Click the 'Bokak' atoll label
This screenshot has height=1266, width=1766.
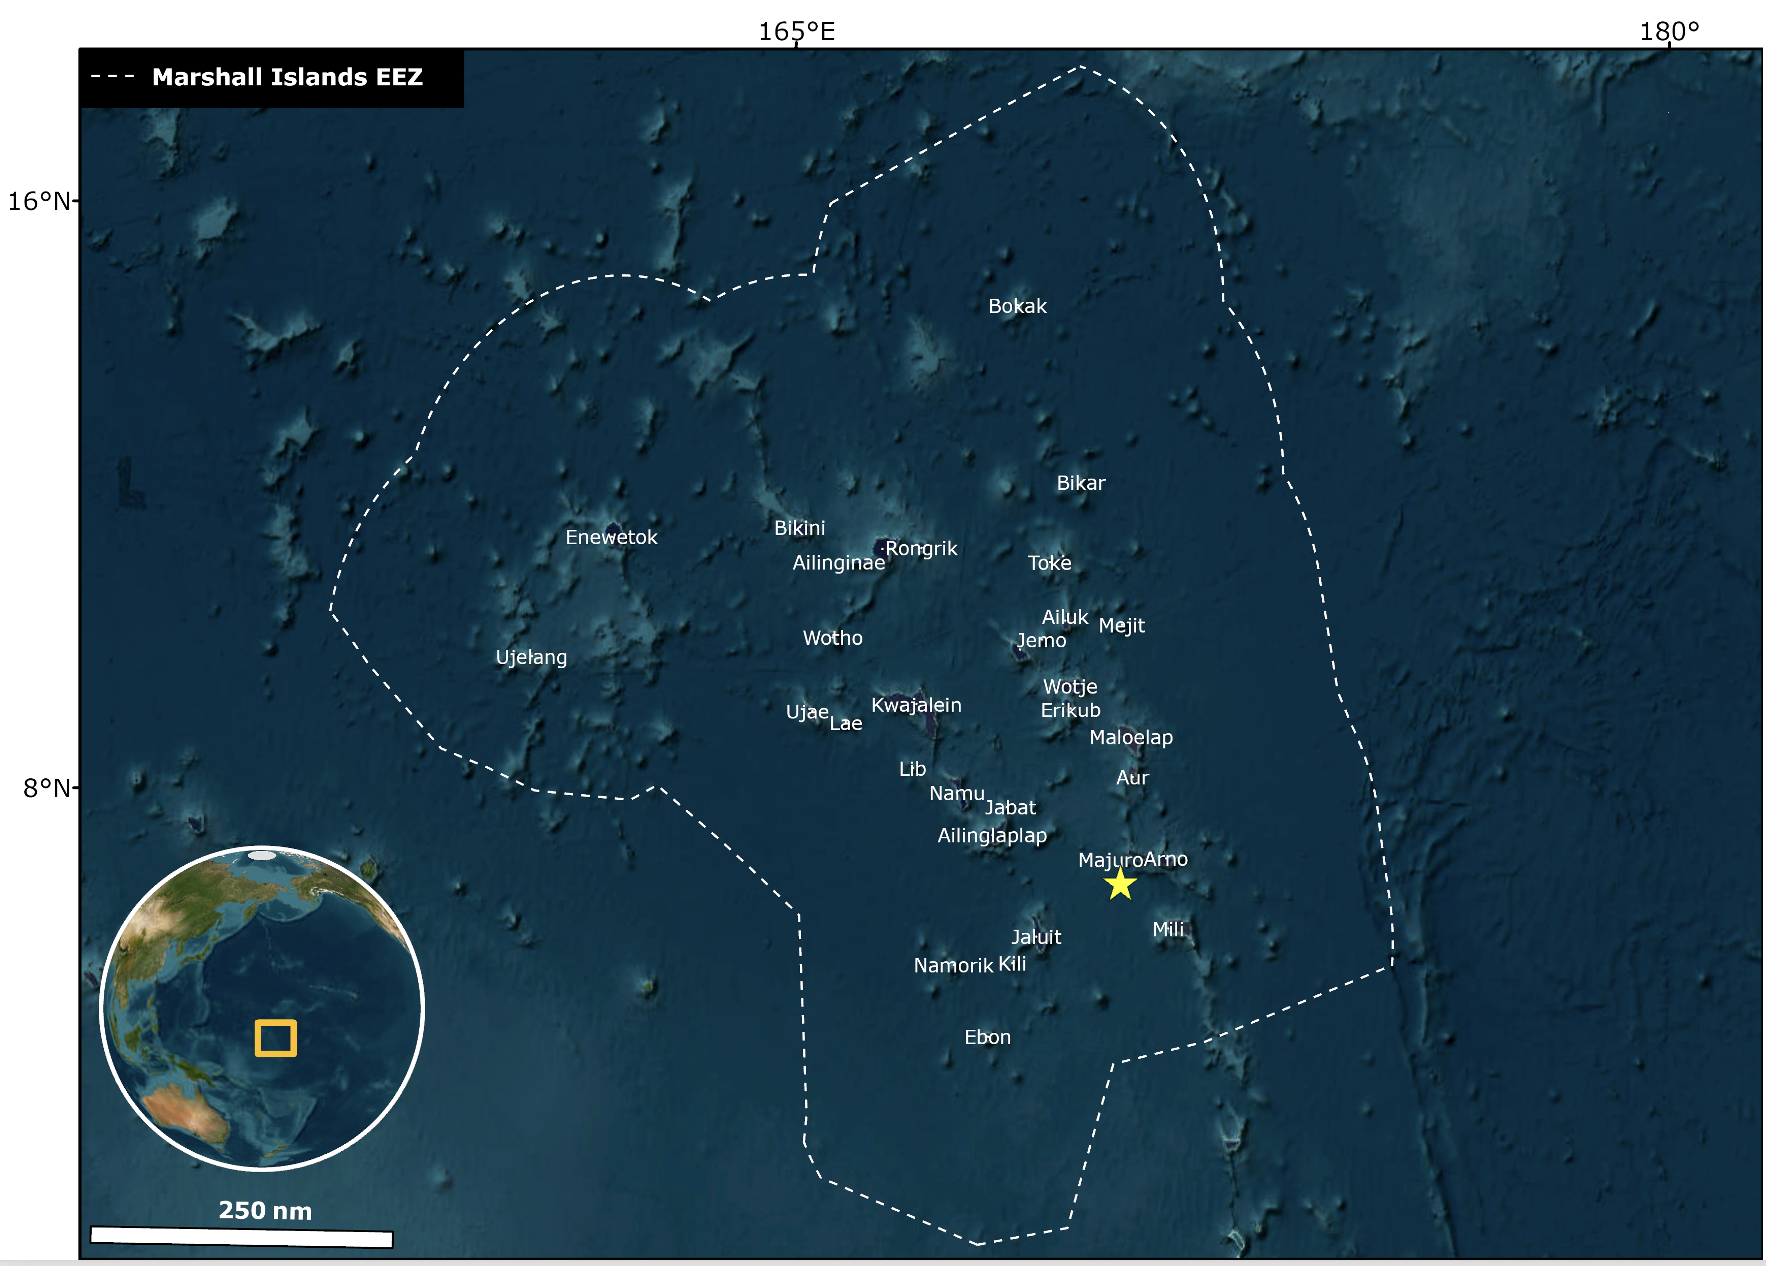(x=1017, y=306)
